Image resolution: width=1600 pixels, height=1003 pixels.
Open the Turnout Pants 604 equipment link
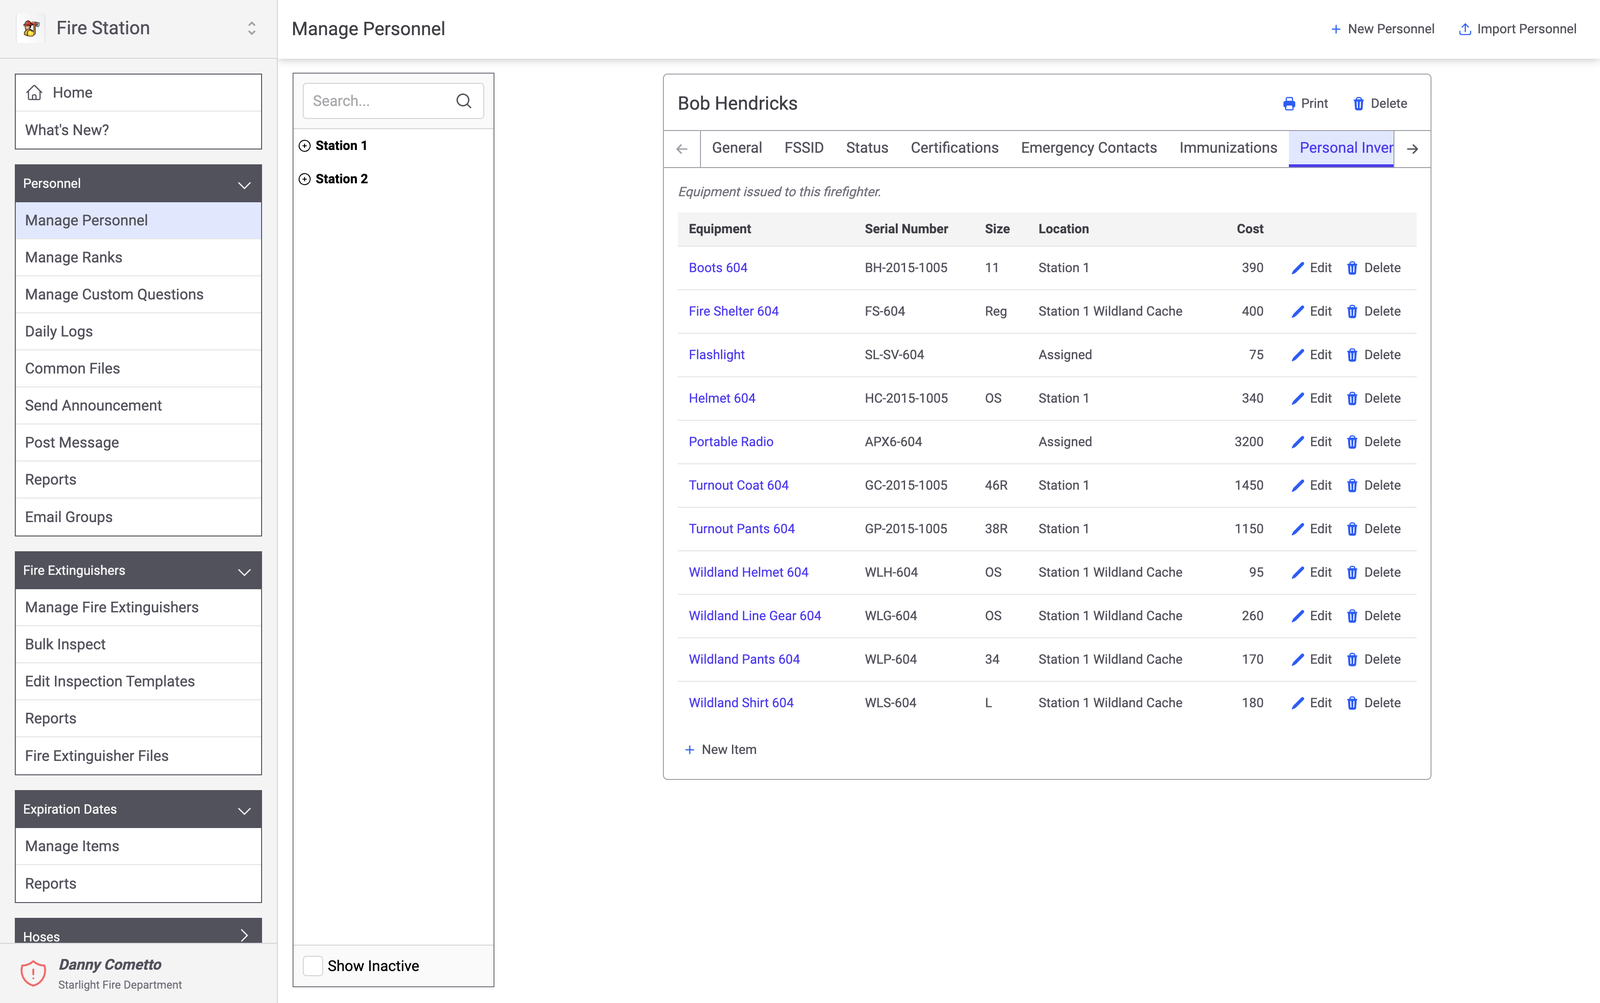[742, 529]
